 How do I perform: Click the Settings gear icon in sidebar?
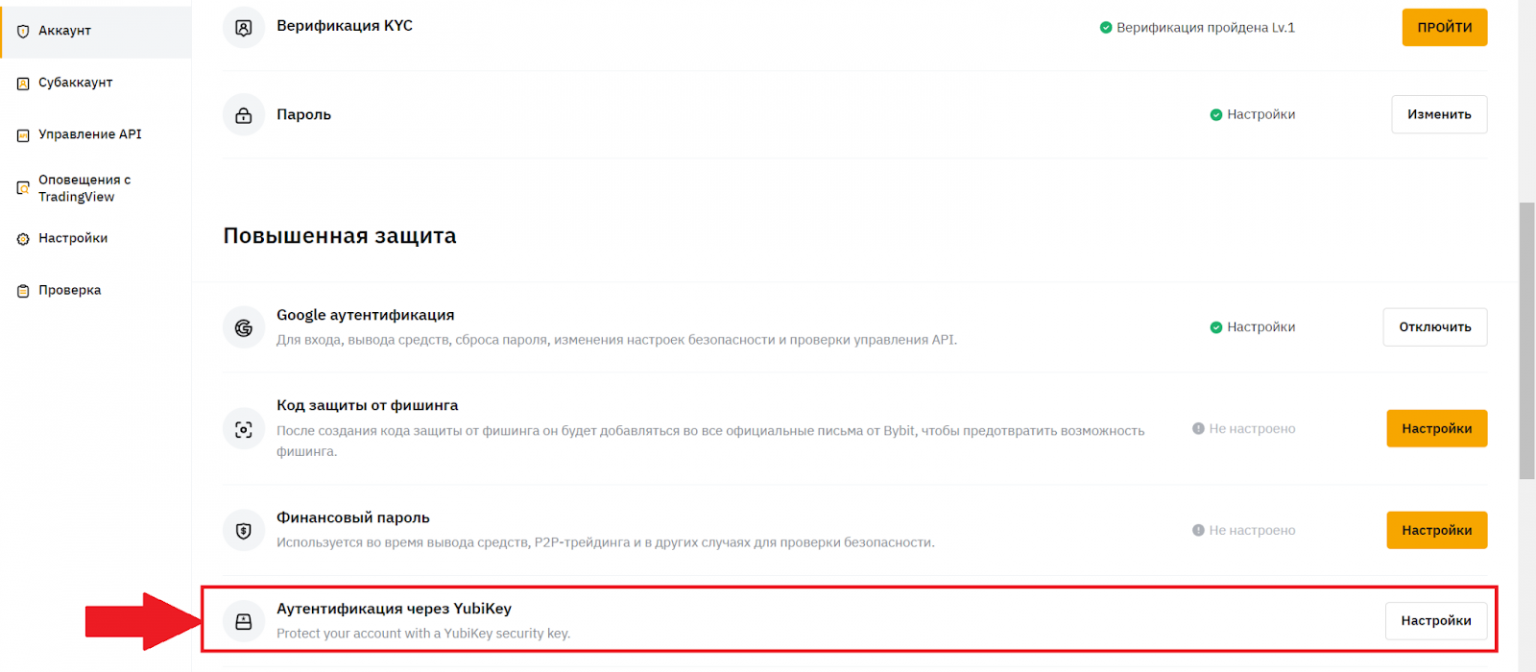click(23, 239)
